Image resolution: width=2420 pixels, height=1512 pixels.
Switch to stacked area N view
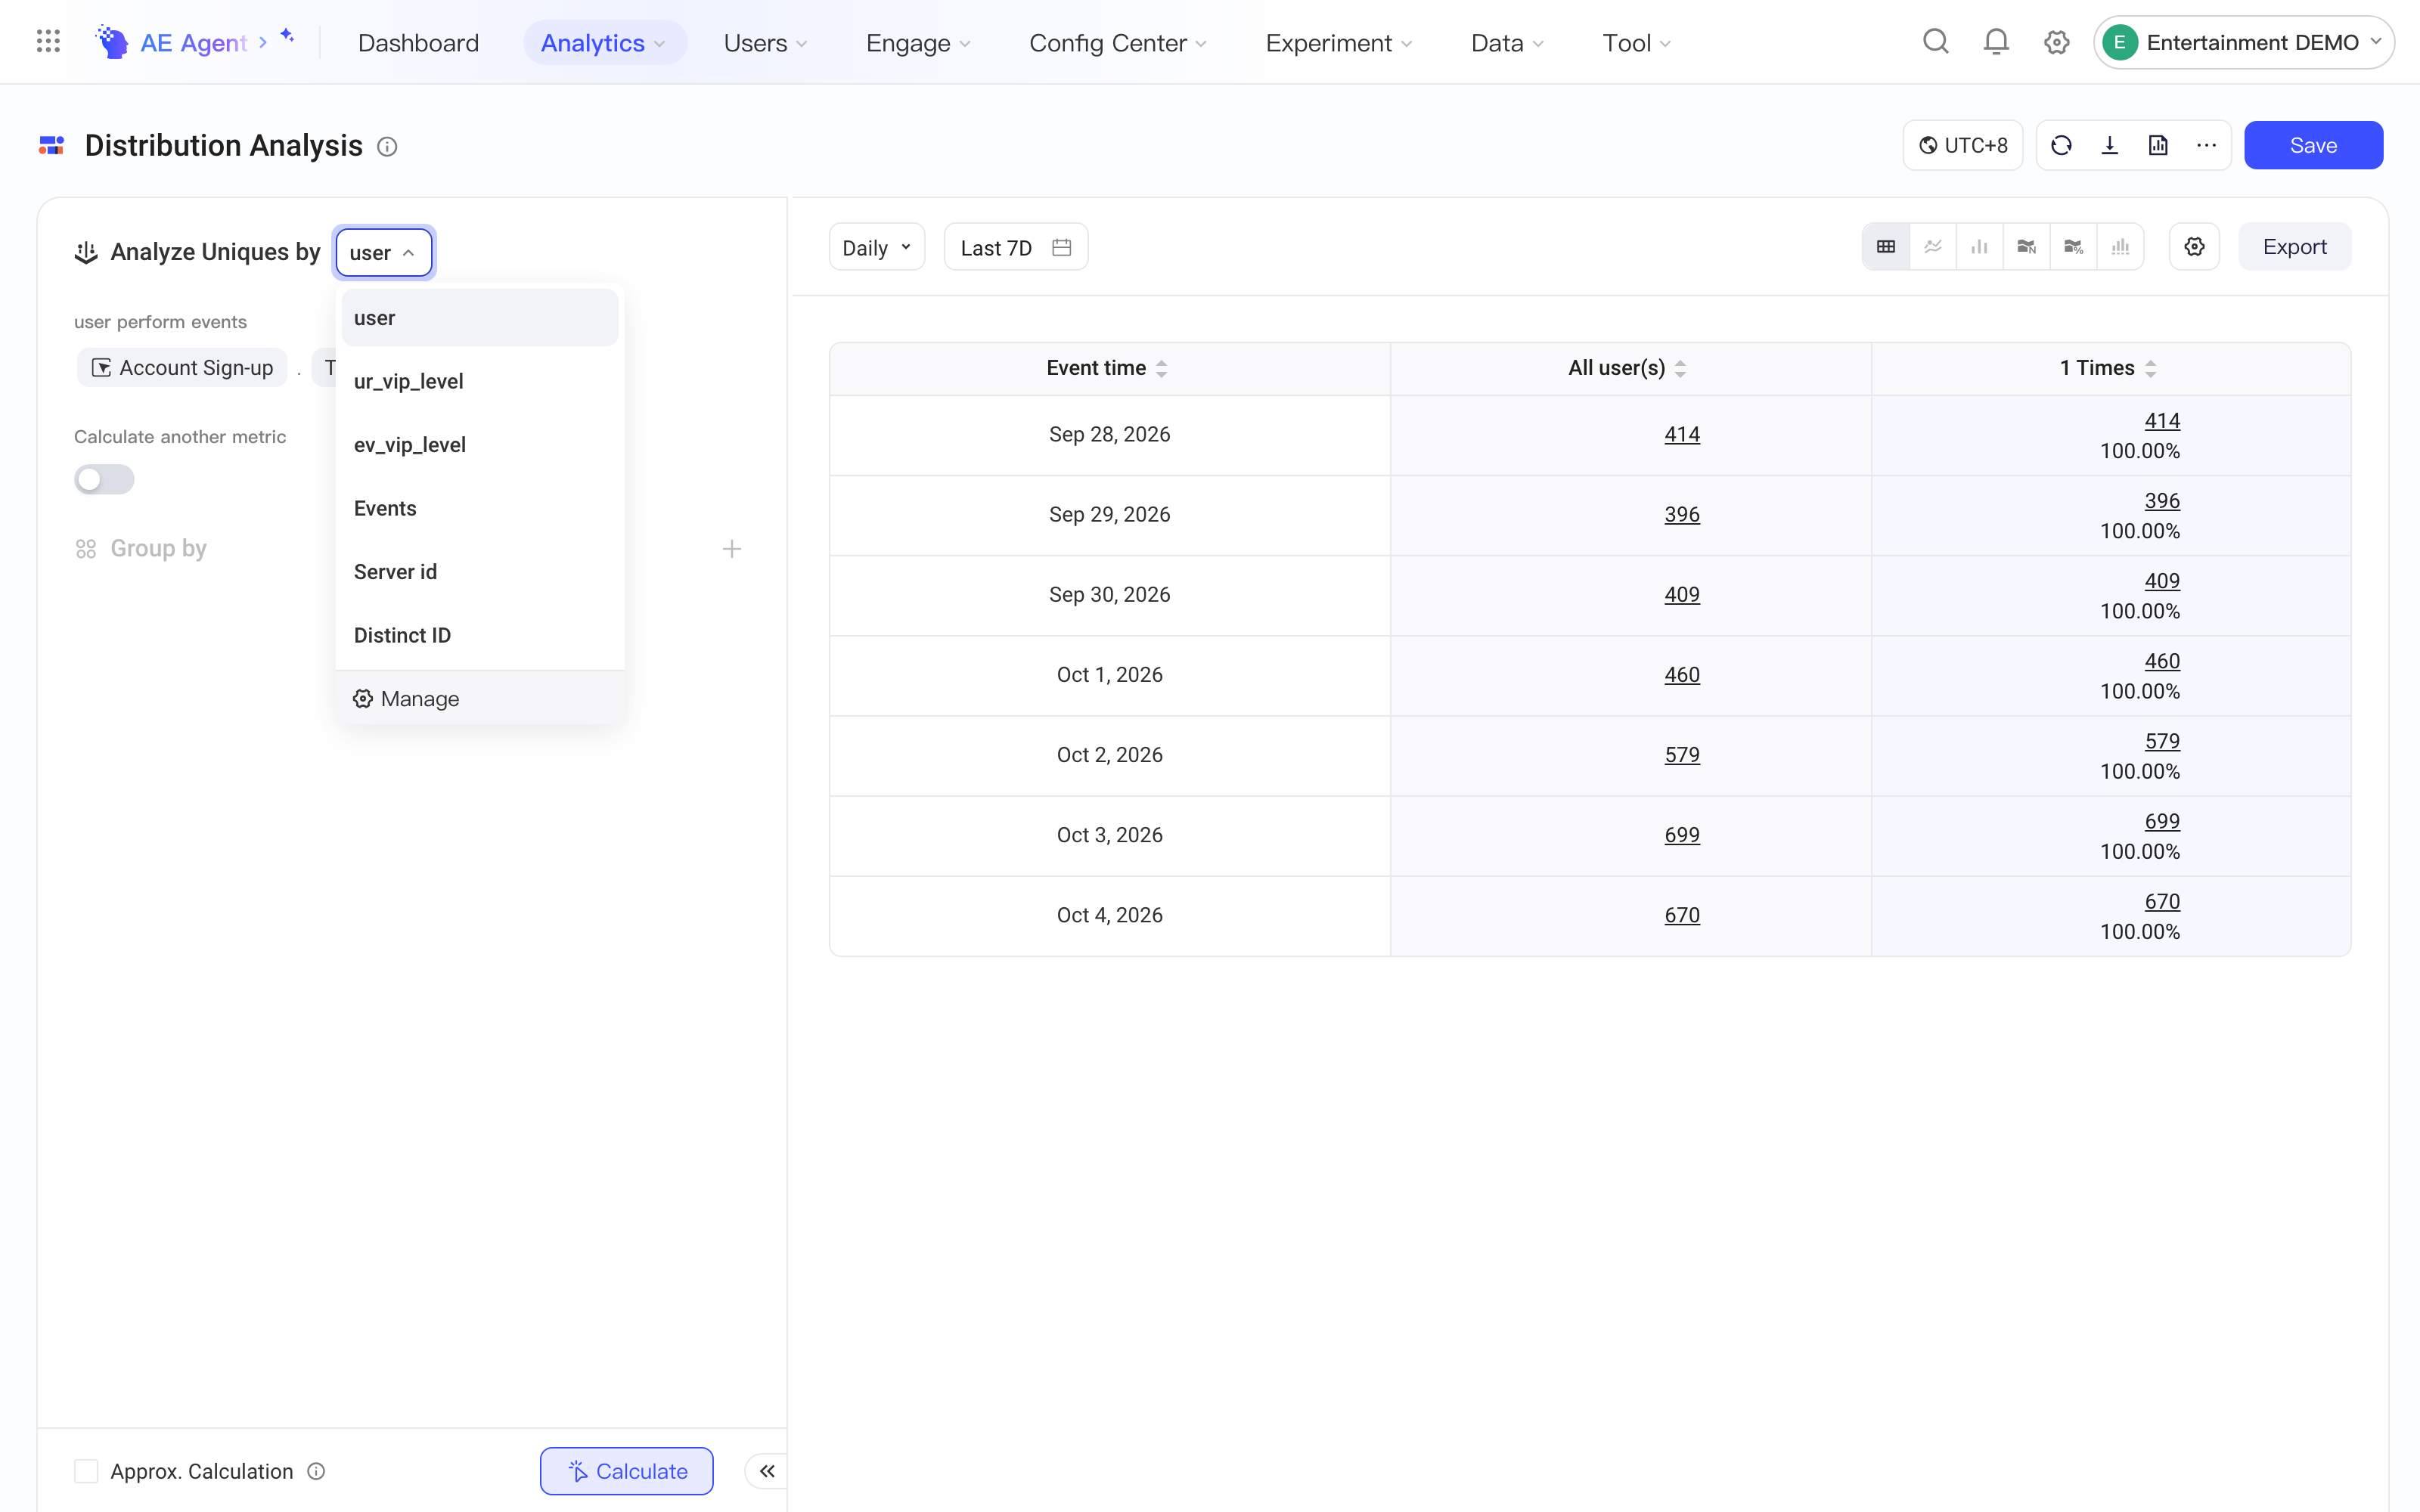[2027, 247]
